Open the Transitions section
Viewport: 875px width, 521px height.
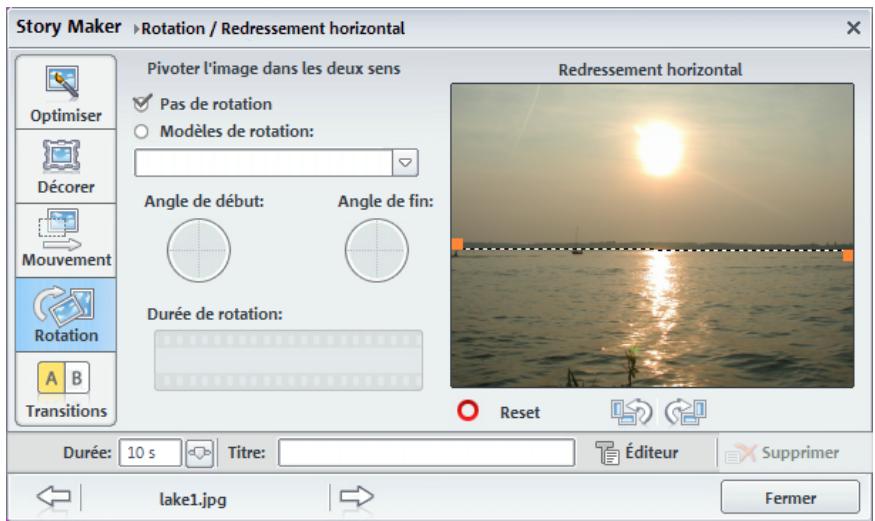[x=66, y=389]
